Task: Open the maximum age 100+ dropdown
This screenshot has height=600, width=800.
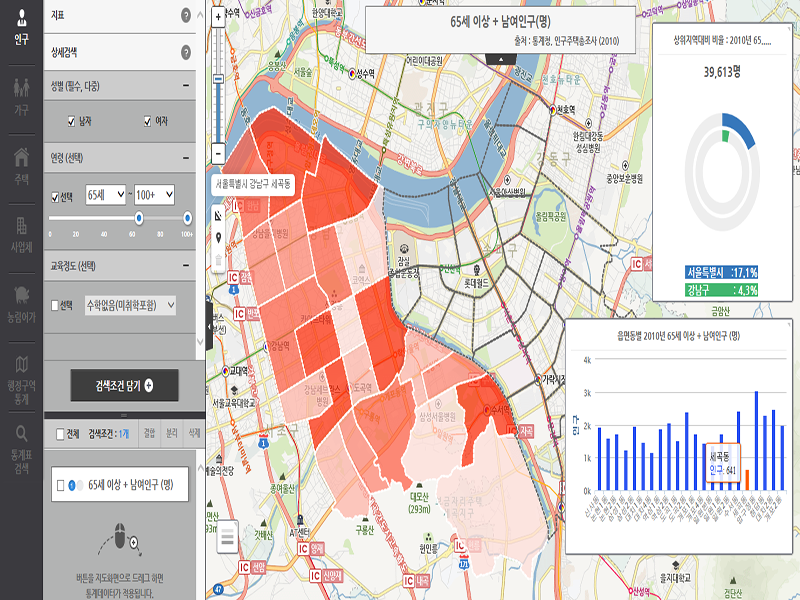Action: [x=154, y=195]
